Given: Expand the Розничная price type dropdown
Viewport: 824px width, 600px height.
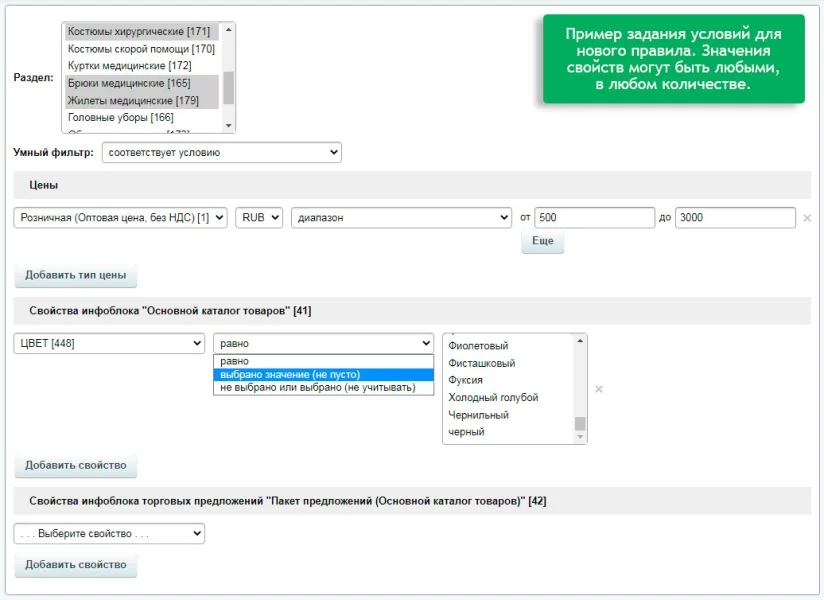Looking at the screenshot, I should click(121, 218).
